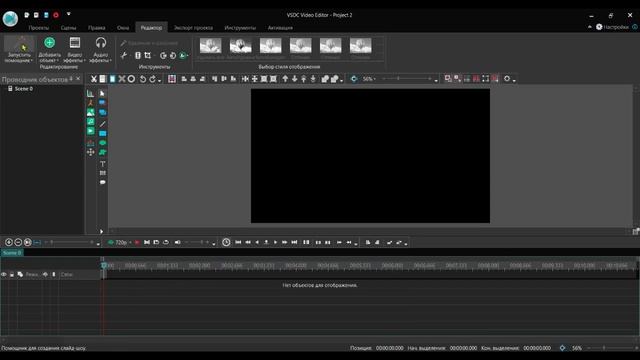
Task: Open the Экспорт проекта tab
Action: pyautogui.click(x=193, y=28)
